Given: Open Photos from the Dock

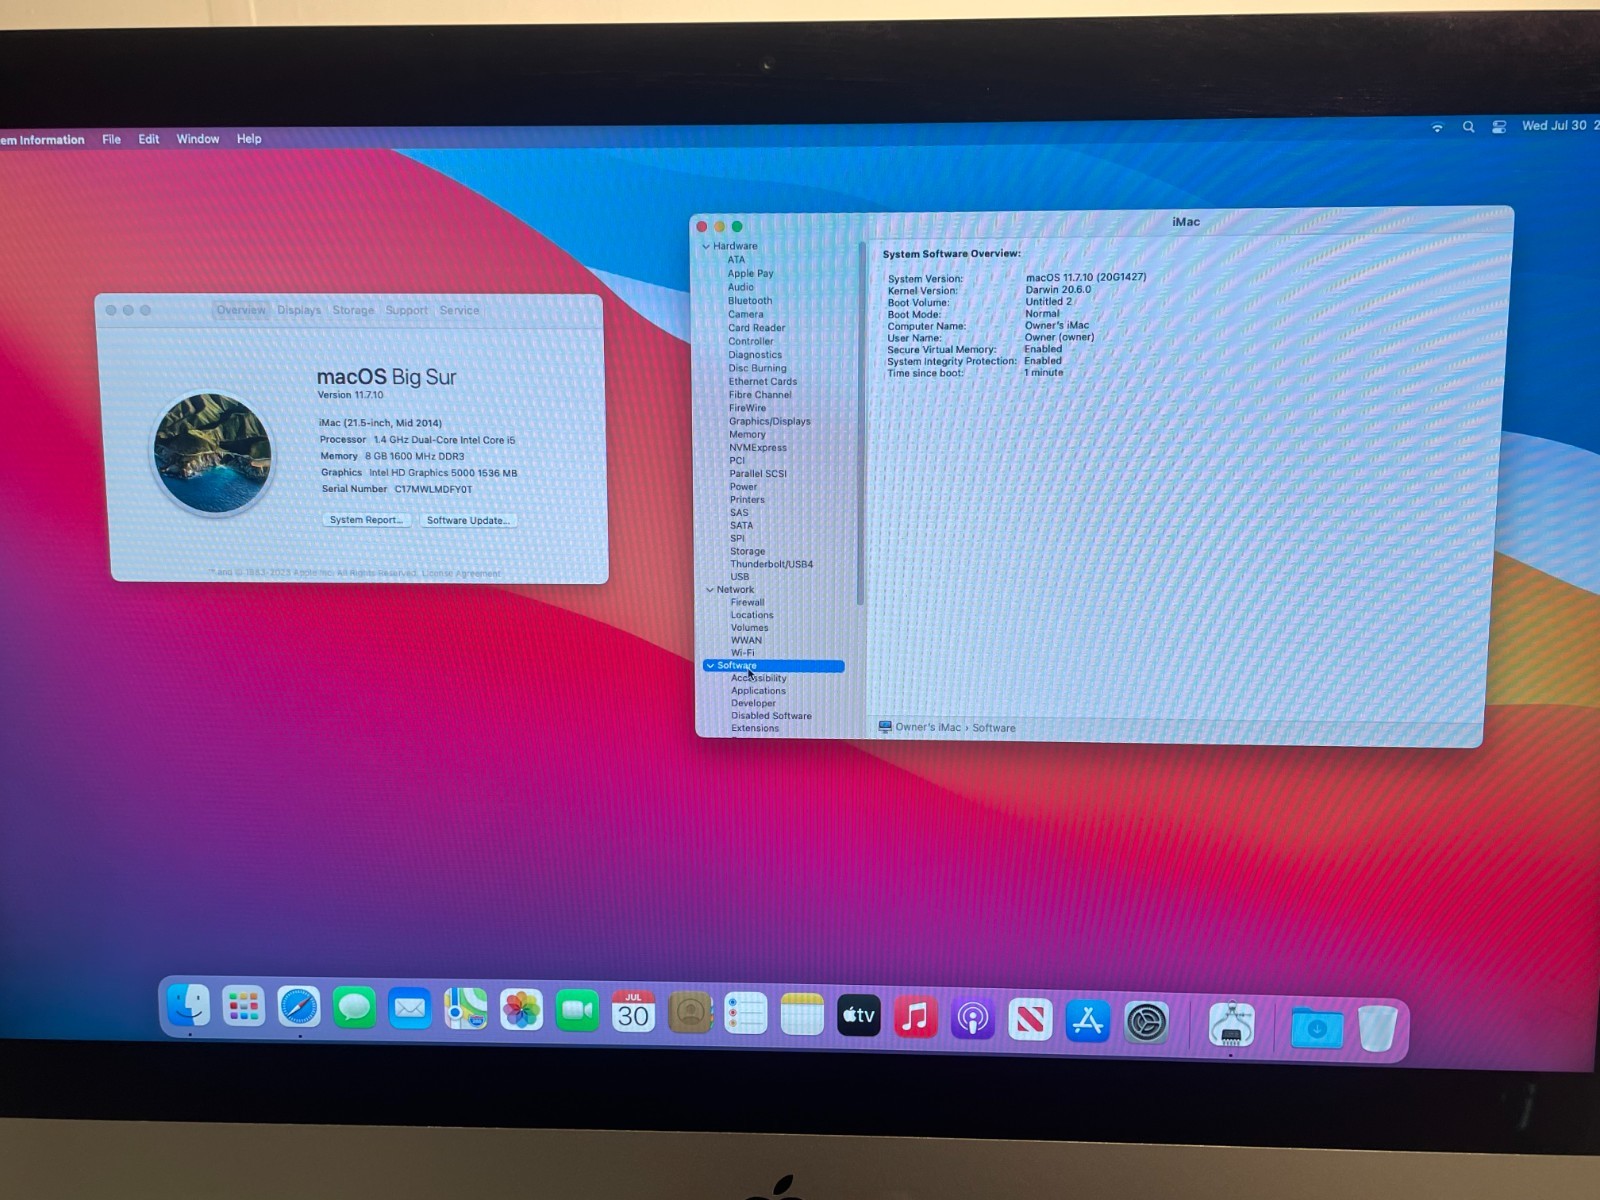Looking at the screenshot, I should click(521, 1012).
